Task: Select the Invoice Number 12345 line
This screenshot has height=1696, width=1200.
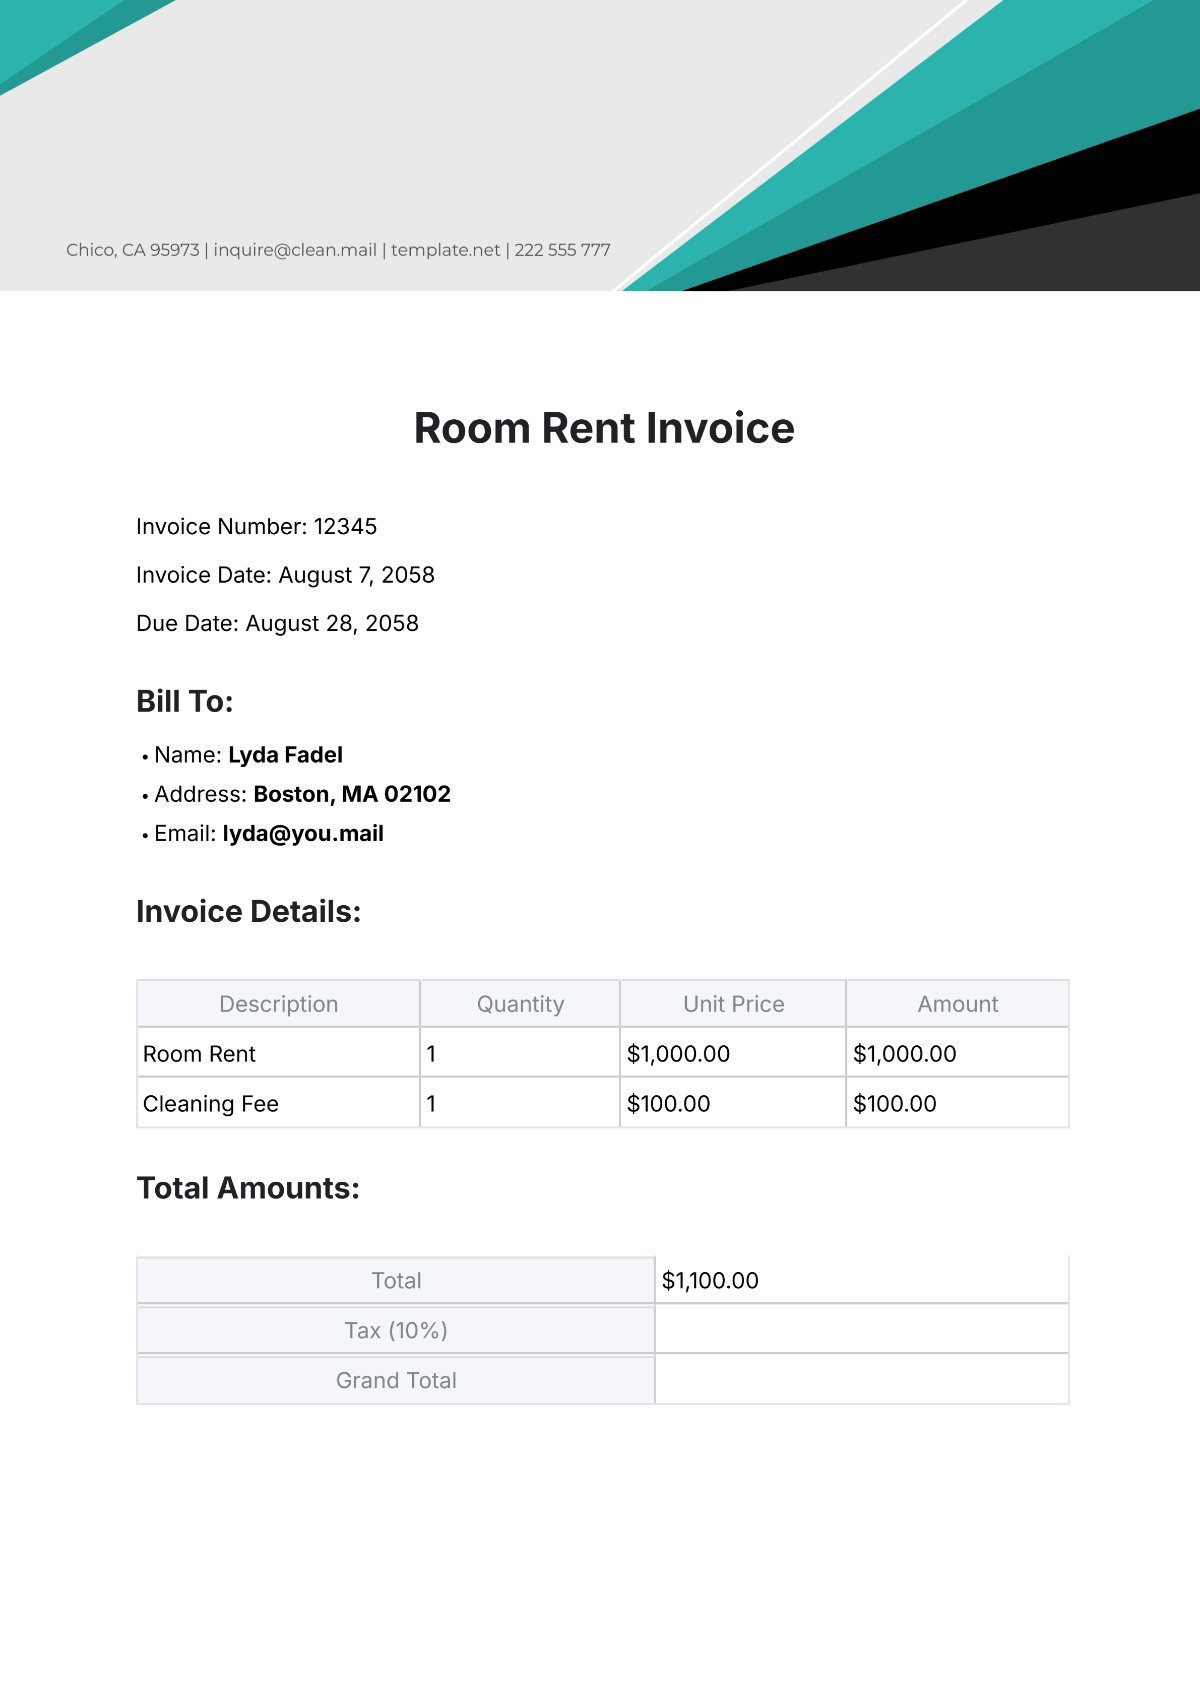Action: pyautogui.click(x=256, y=527)
